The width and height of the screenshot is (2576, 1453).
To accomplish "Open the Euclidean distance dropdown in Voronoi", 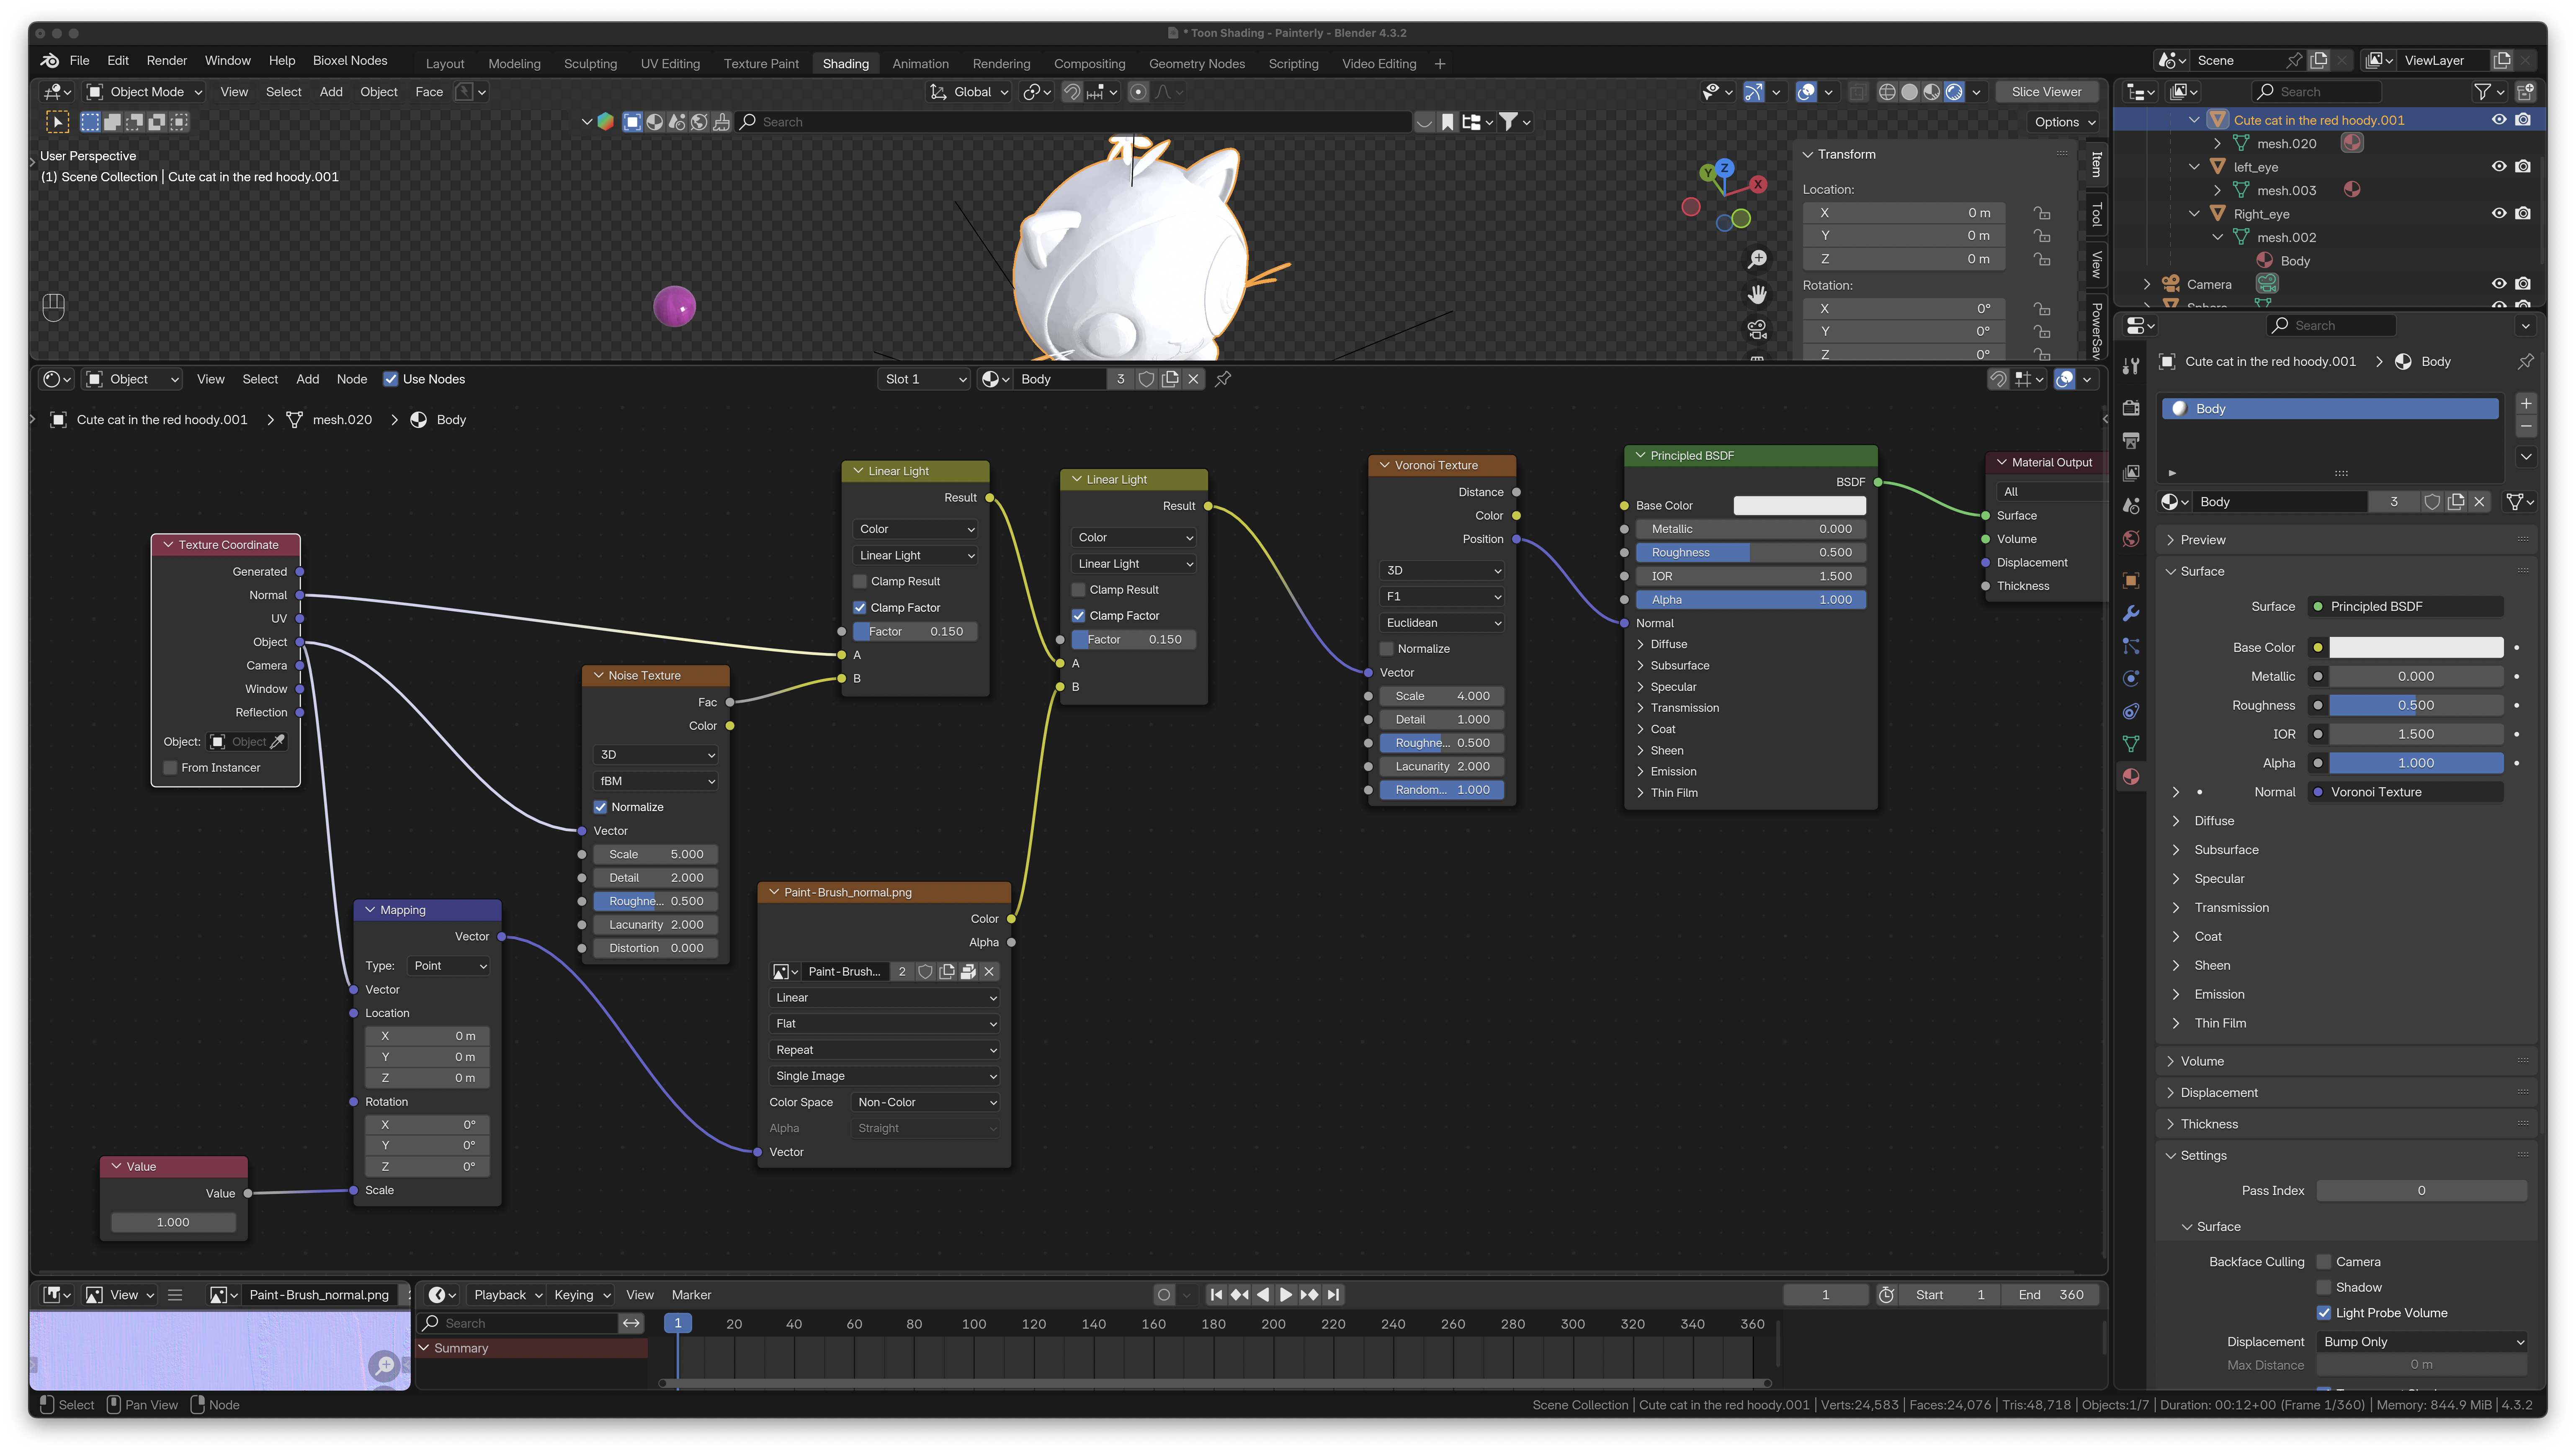I will (x=1442, y=623).
